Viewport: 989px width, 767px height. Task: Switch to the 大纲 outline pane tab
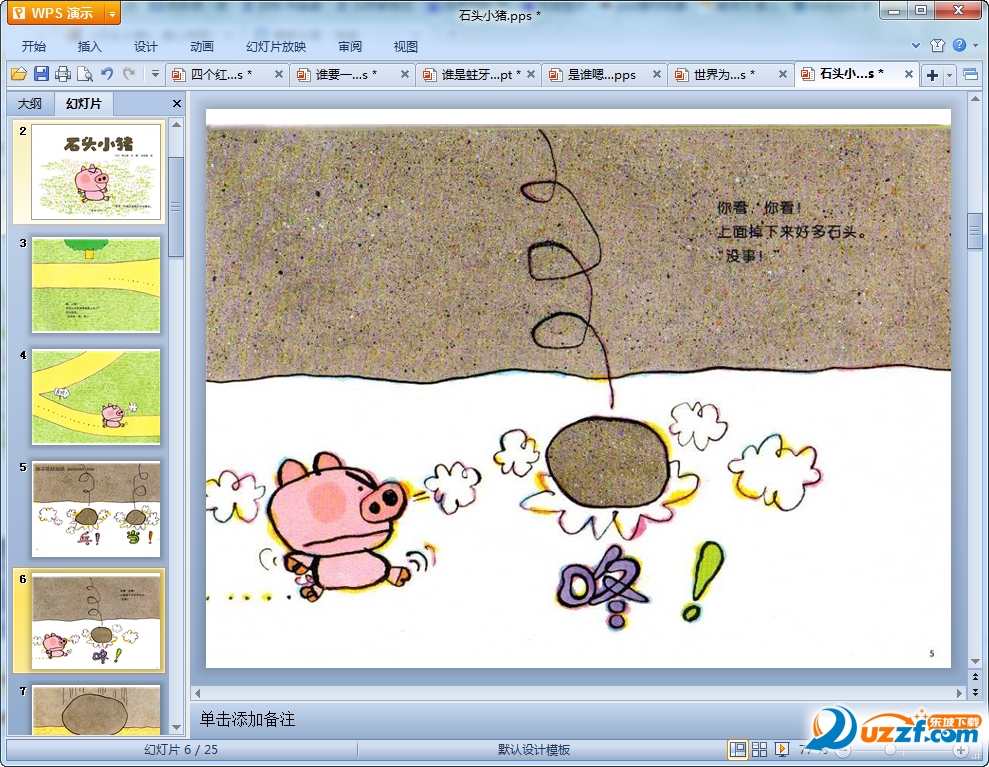[x=30, y=103]
